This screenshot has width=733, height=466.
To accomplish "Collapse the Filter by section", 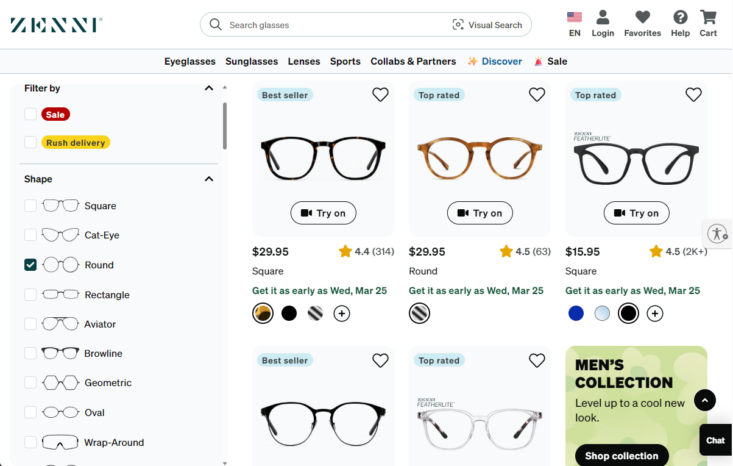I will coord(209,88).
